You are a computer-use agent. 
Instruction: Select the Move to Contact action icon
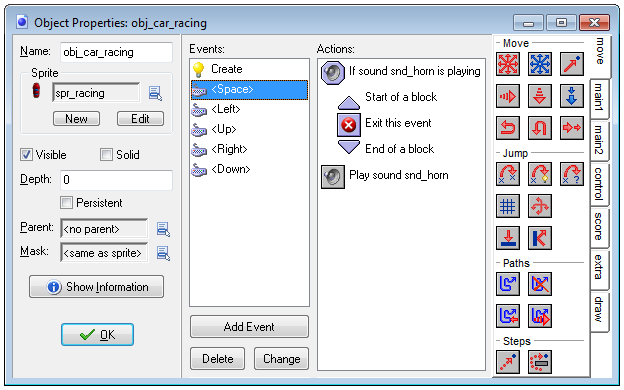[x=508, y=238]
